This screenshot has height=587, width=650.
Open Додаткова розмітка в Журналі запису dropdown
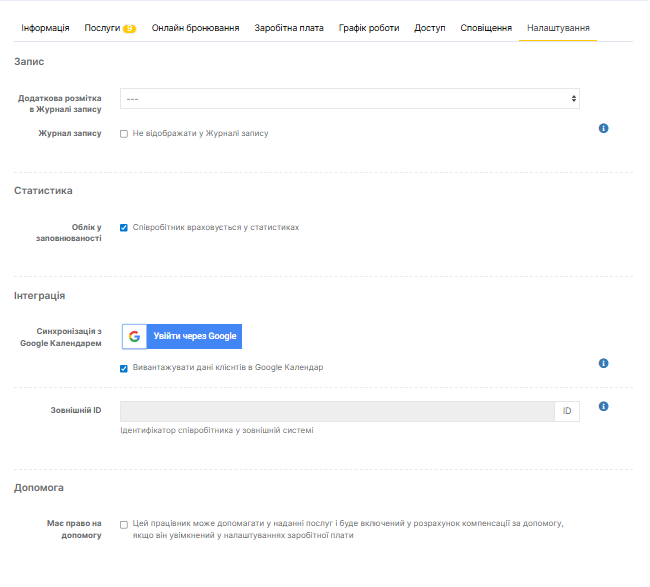(350, 98)
